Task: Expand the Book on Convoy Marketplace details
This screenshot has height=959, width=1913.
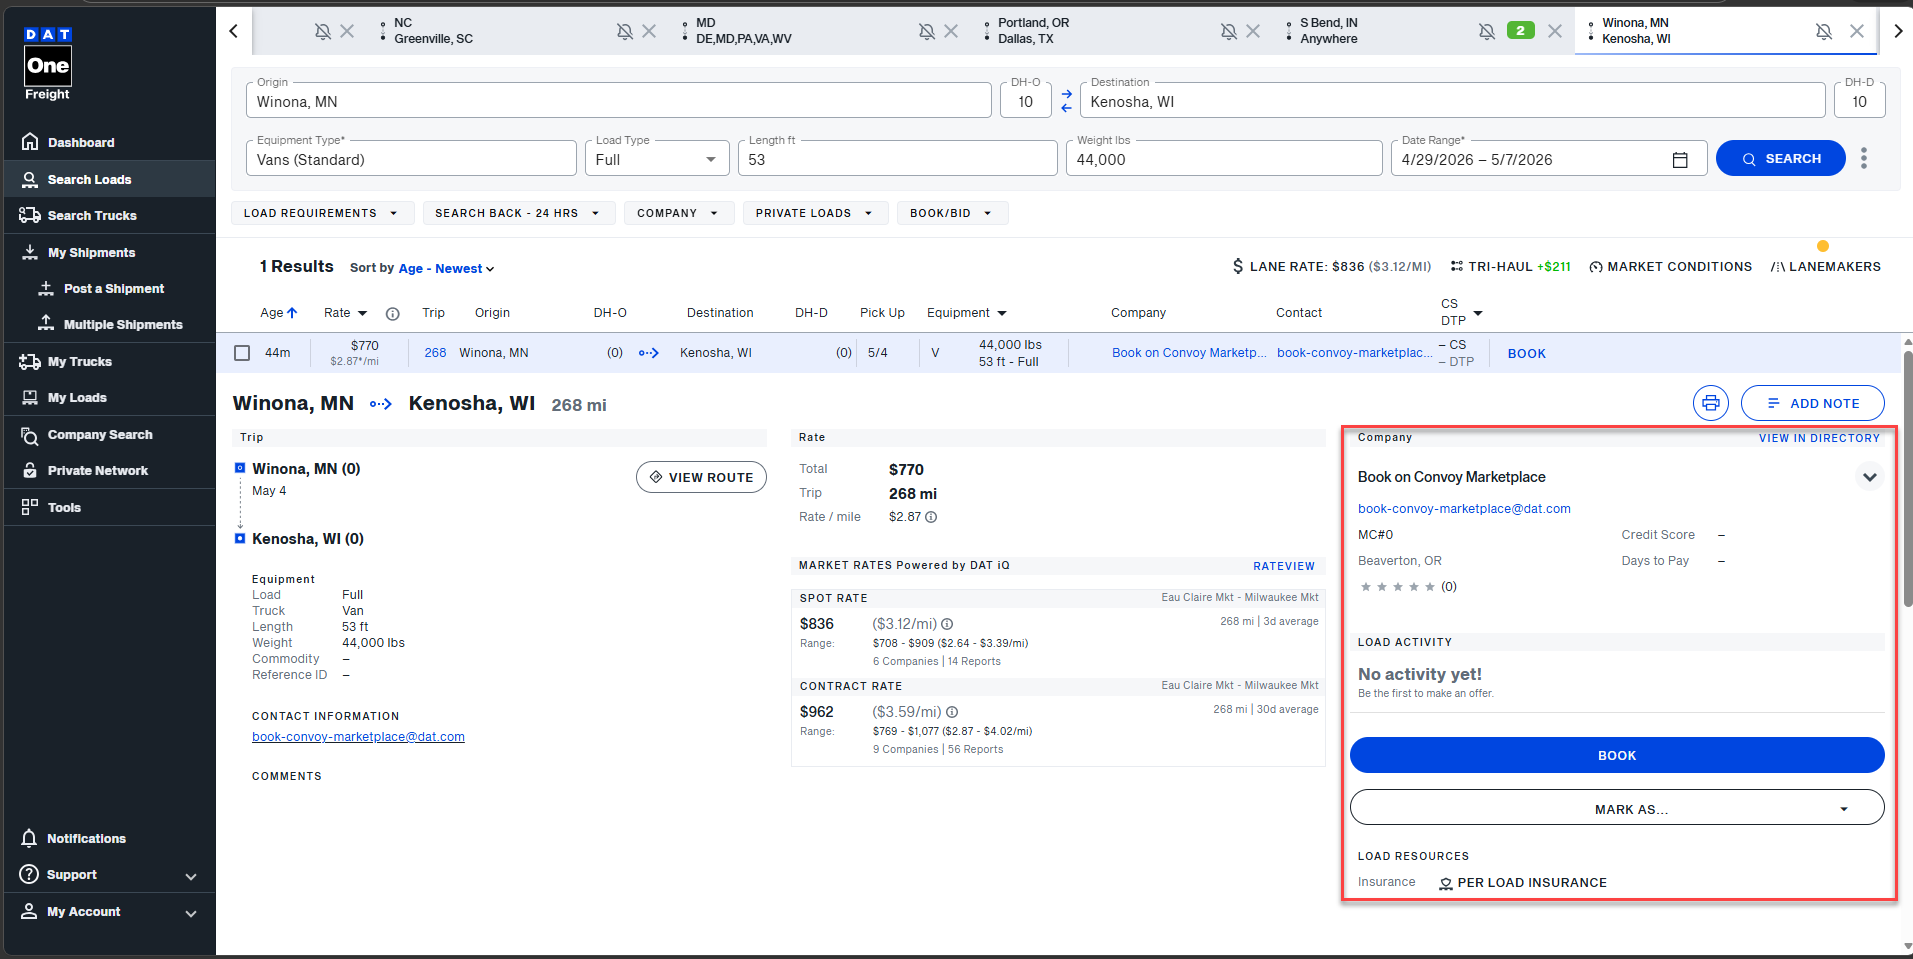Action: [x=1869, y=477]
